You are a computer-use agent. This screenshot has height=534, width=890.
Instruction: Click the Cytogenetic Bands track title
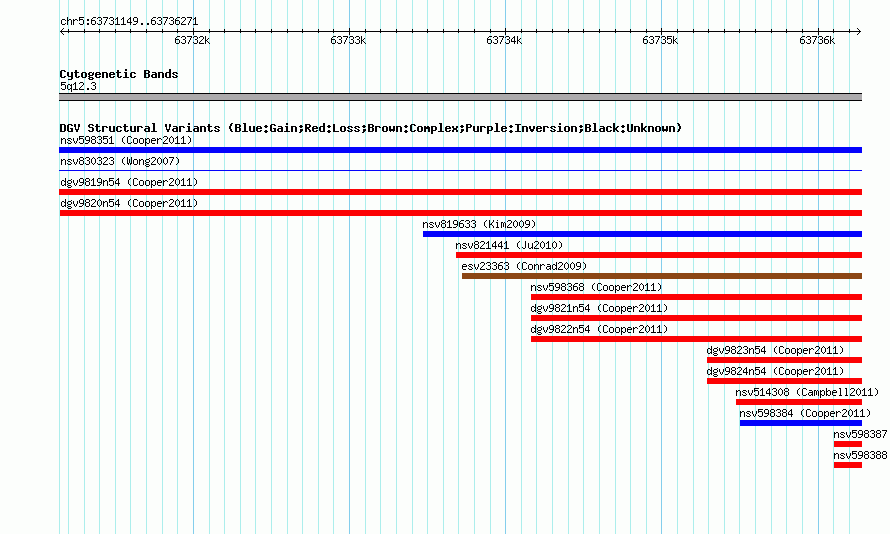coord(119,74)
